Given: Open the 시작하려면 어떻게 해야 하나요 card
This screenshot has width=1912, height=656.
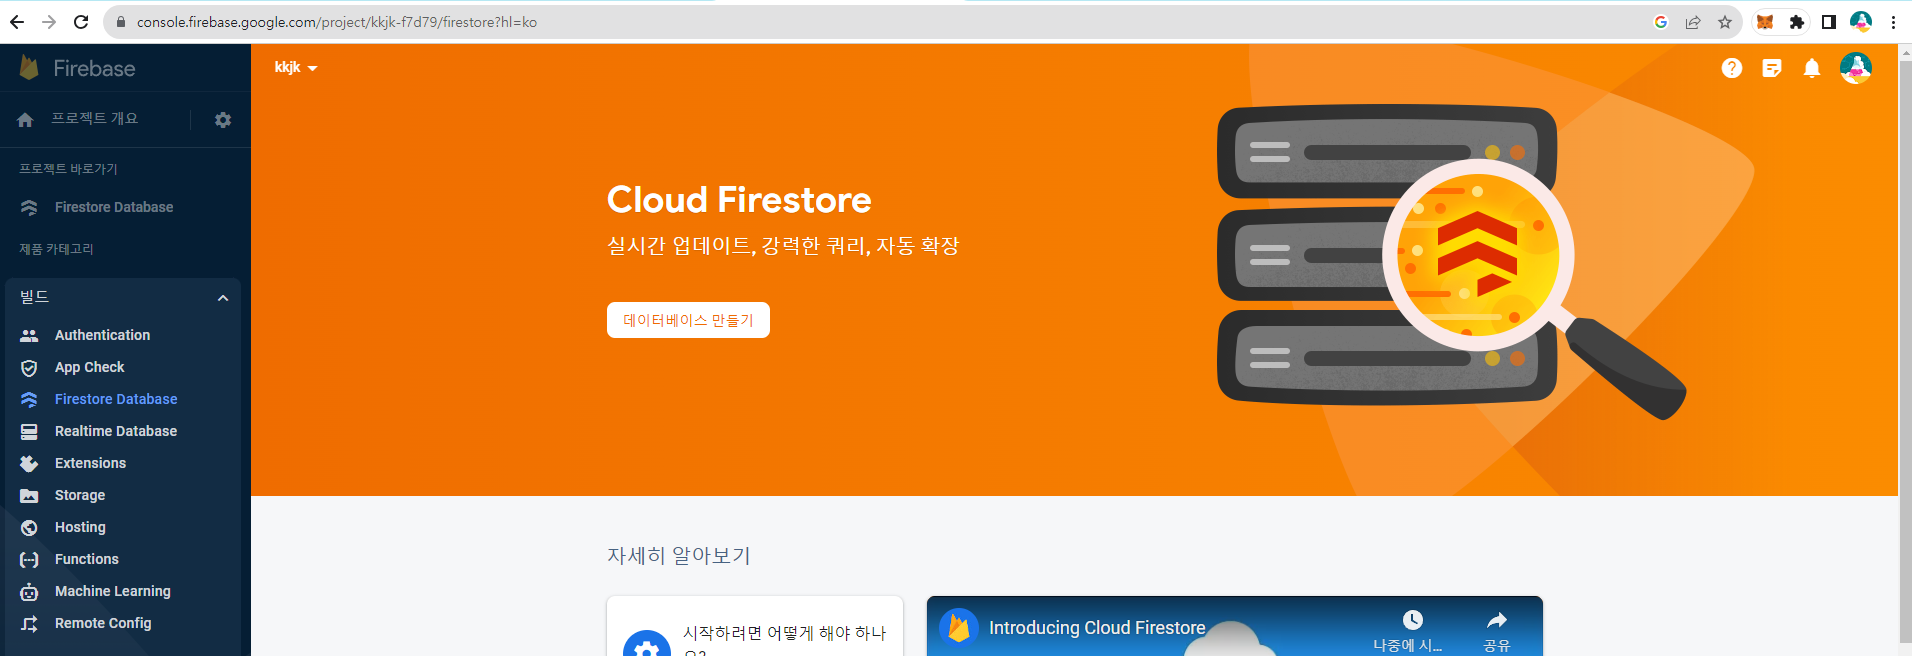Looking at the screenshot, I should coord(755,627).
